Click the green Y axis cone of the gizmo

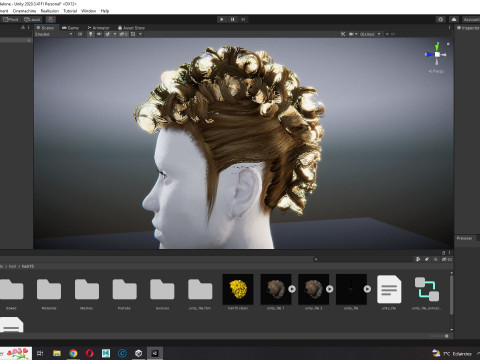click(x=437, y=47)
